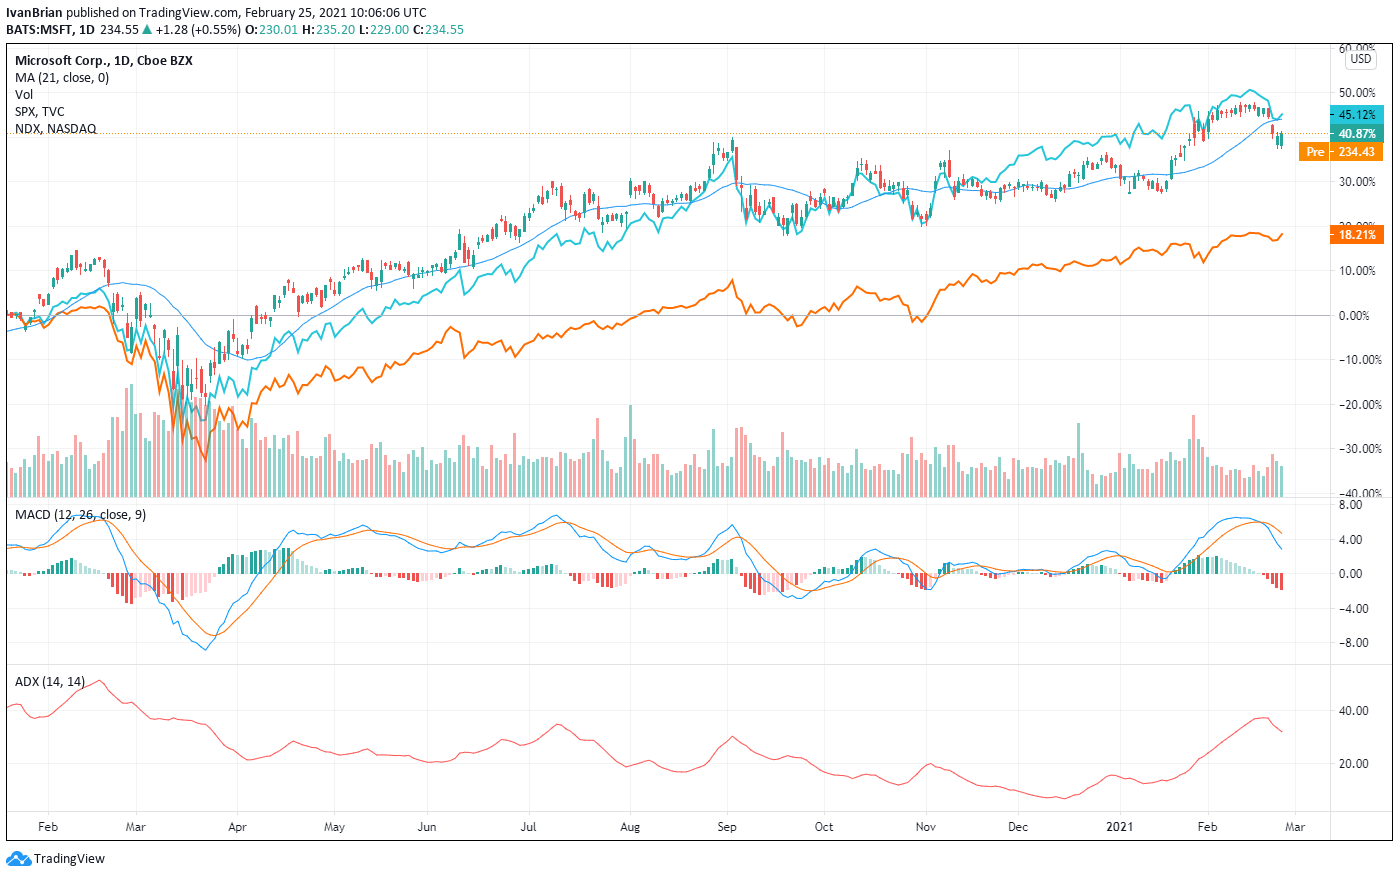Click the 20.00 ADX axis label
Image resolution: width=1399 pixels, height=877 pixels.
pyautogui.click(x=1354, y=763)
